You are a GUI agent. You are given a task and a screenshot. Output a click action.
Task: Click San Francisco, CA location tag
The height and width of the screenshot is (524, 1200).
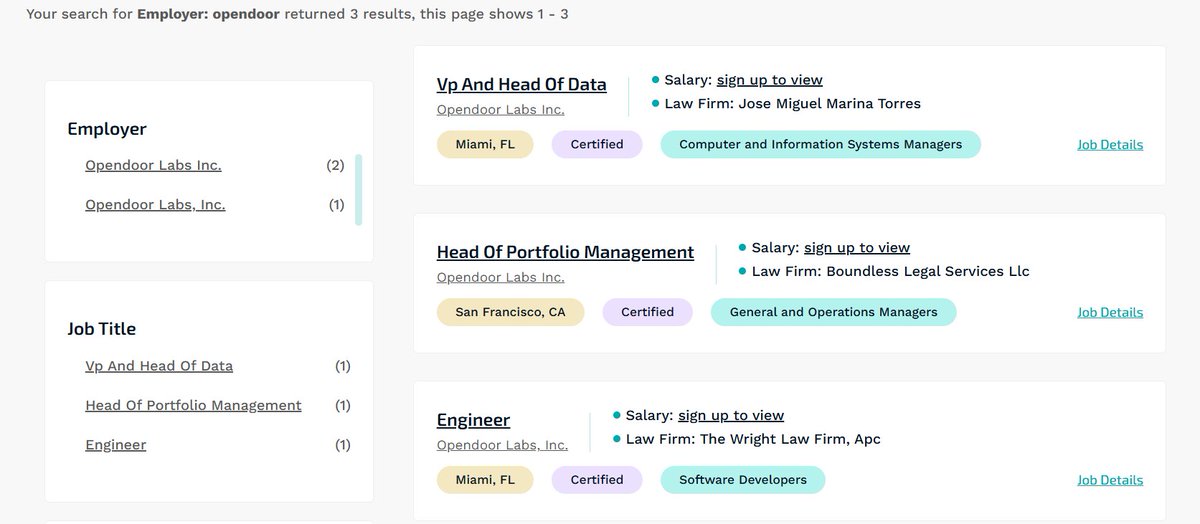tap(510, 312)
